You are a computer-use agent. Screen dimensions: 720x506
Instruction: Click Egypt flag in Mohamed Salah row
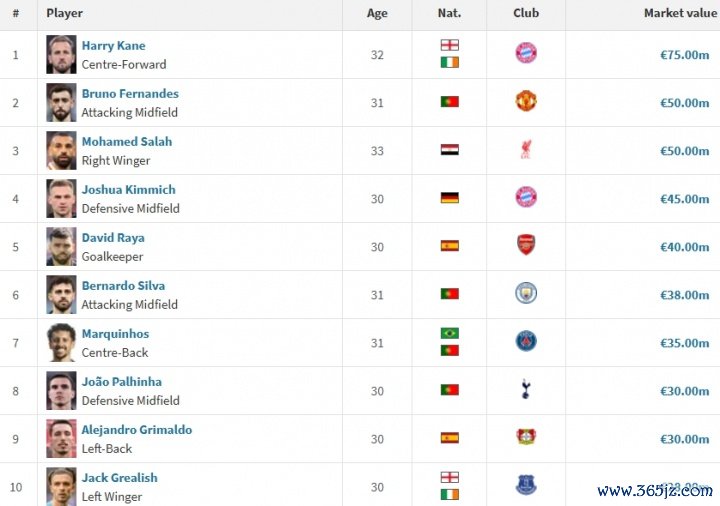tap(450, 150)
